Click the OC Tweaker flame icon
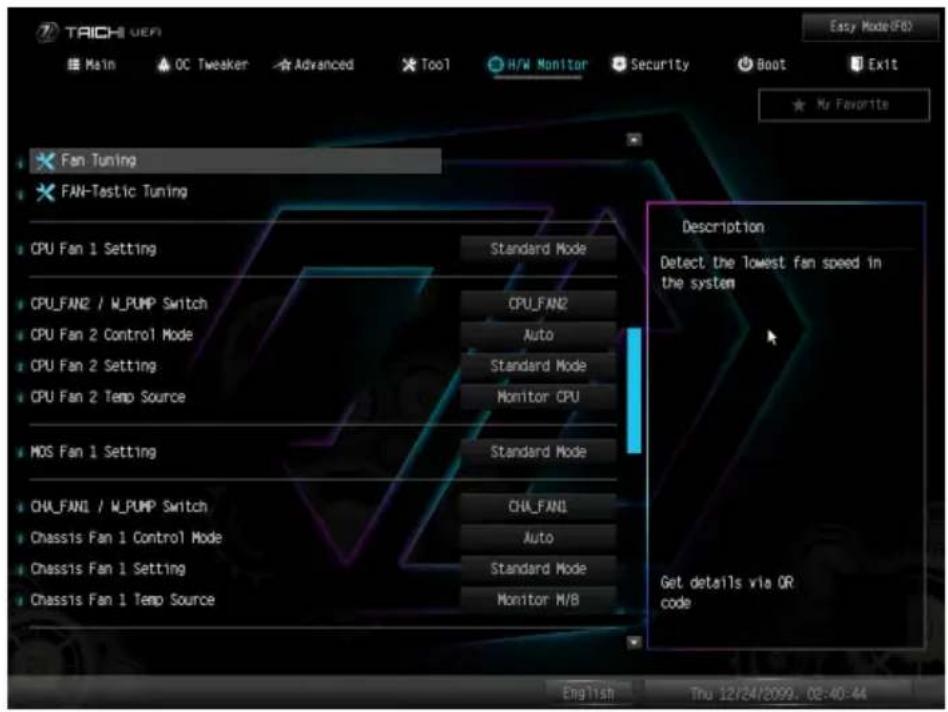The image size is (948, 712). (x=163, y=65)
